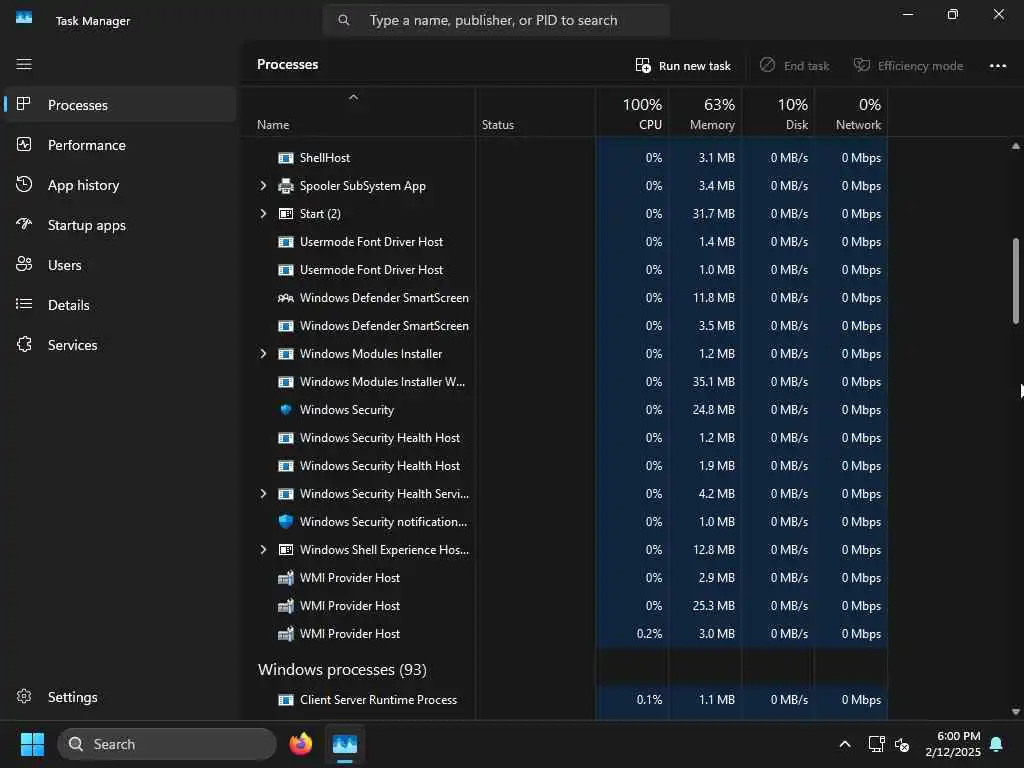Click the process search input field
Screen dimensions: 1024x768
click(x=496, y=20)
